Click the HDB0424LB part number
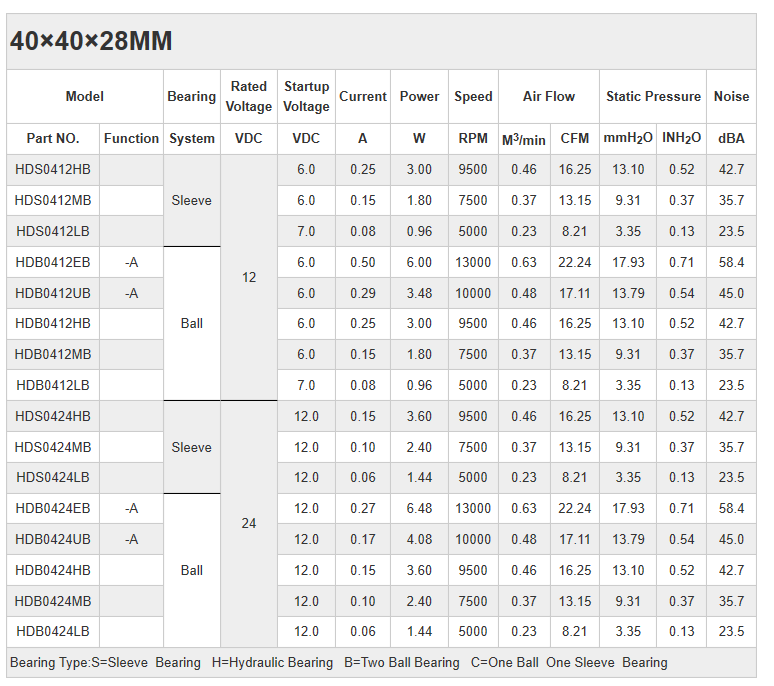The width and height of the screenshot is (774, 686). pos(53,632)
